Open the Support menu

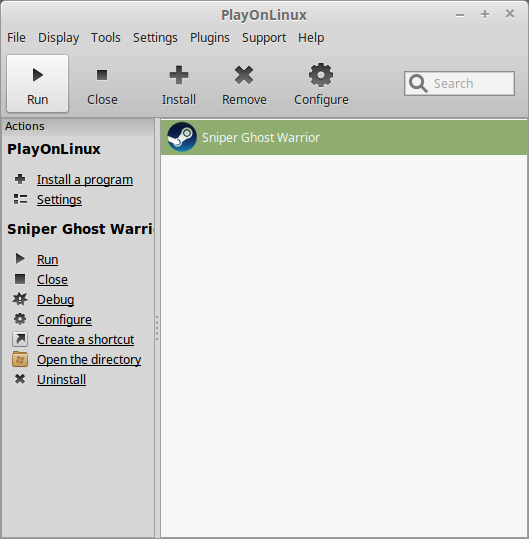264,37
